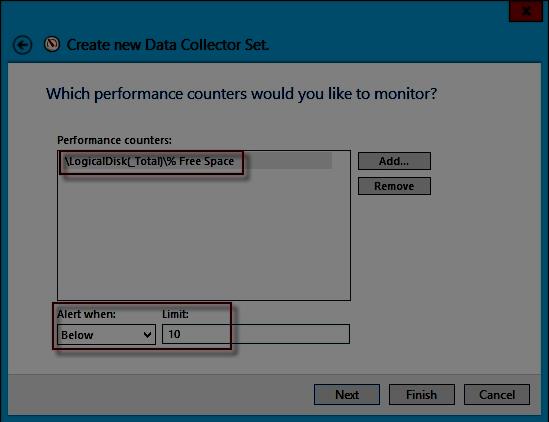Click the 'Which performance counters' heading
Viewport: 549px width, 422px height.
pyautogui.click(x=242, y=94)
